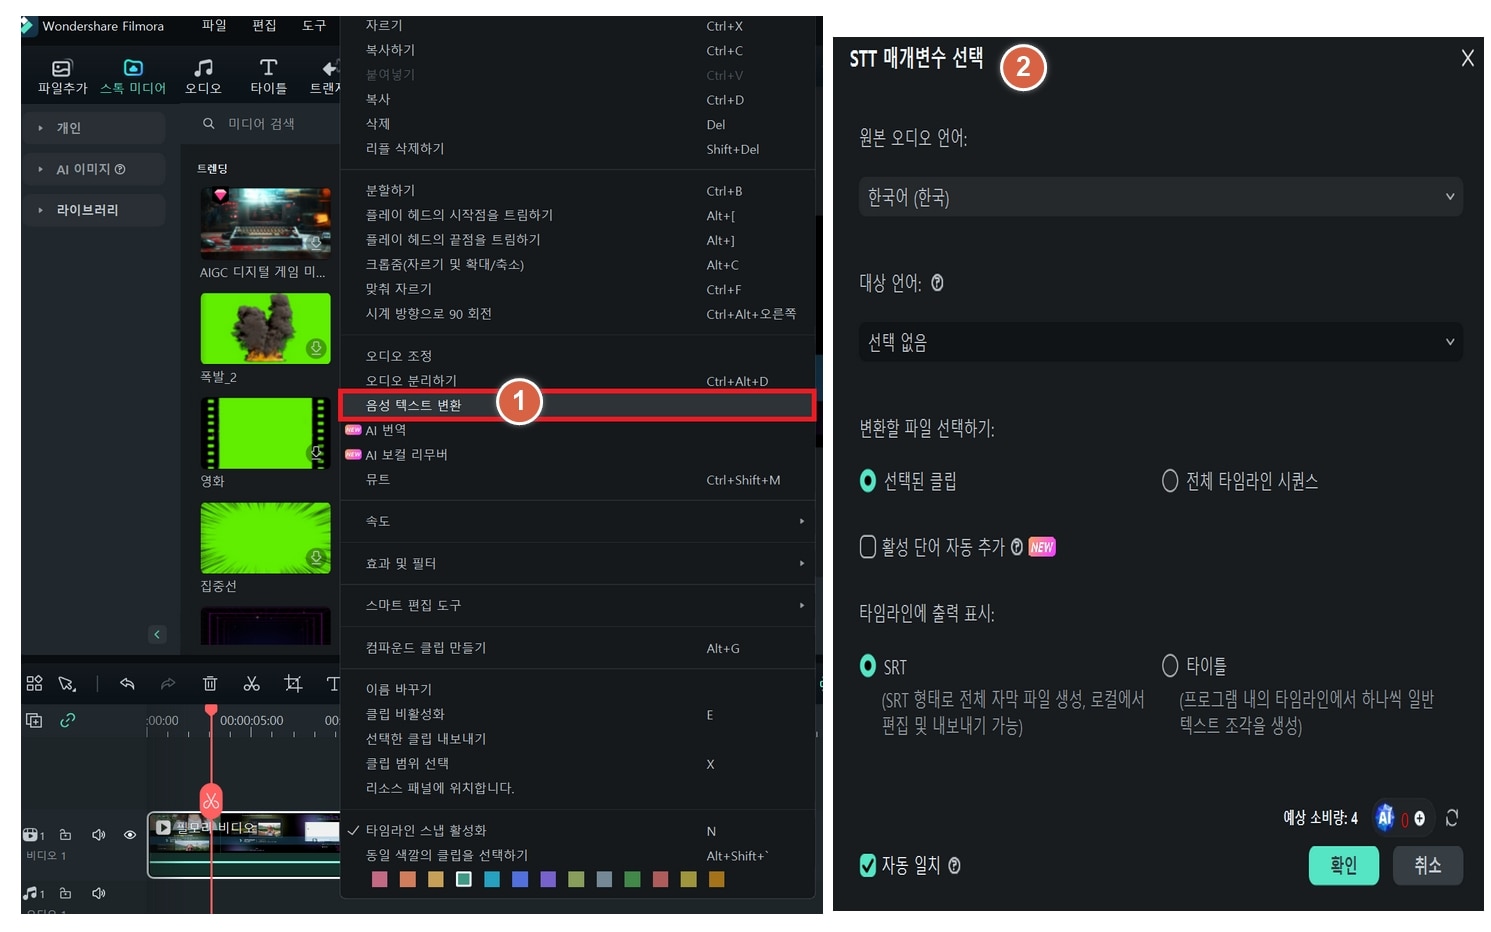Screen dimensions: 1491x932
Task: Select the 전체 타임라인 시퀀스 radio option
Action: pyautogui.click(x=1170, y=481)
